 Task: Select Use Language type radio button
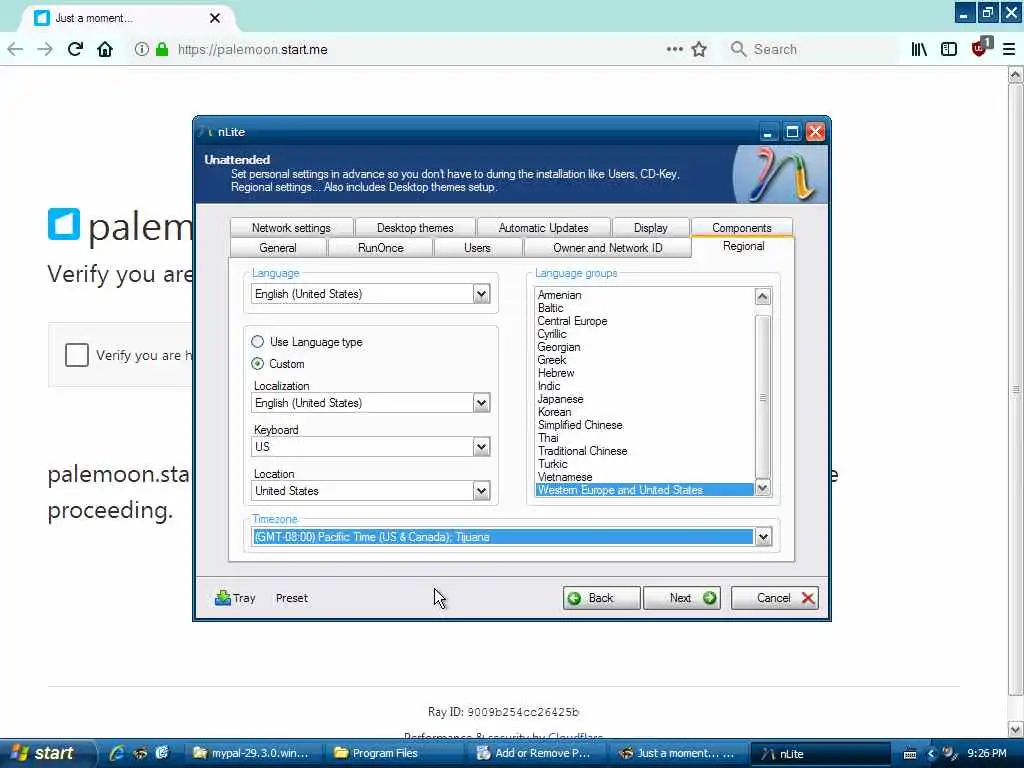257,342
